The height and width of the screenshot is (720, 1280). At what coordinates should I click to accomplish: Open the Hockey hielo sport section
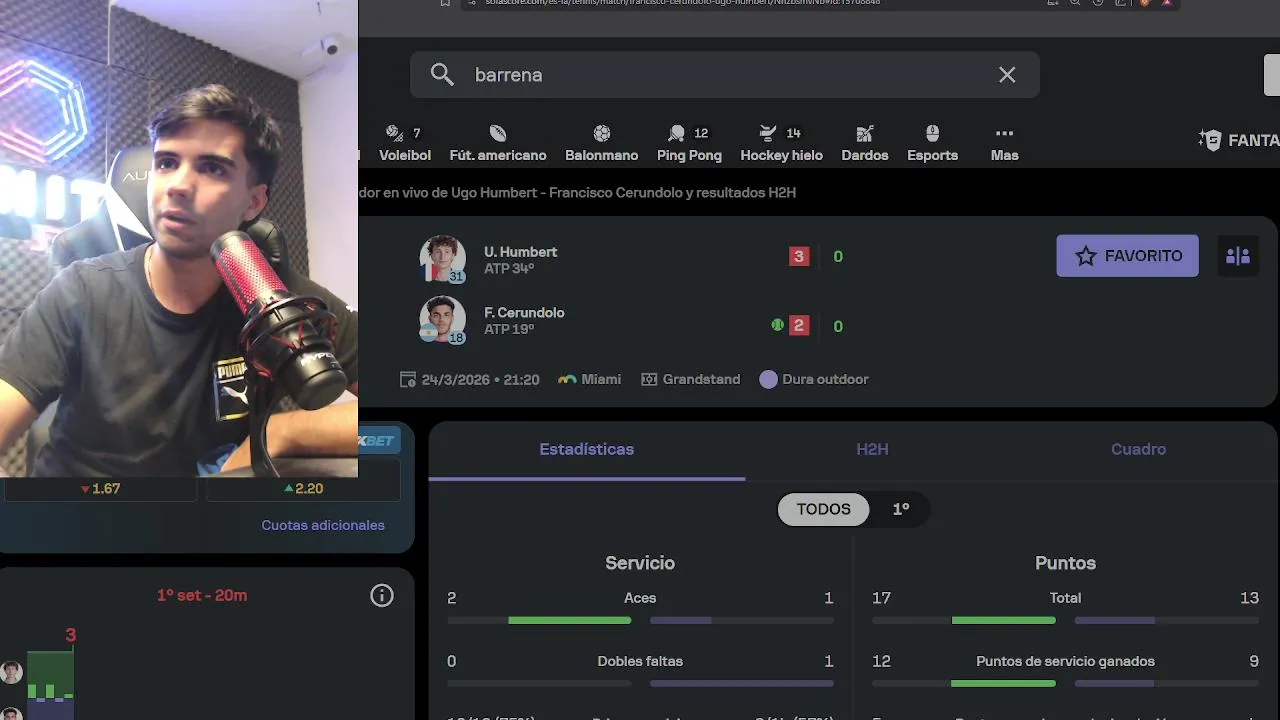tap(781, 144)
